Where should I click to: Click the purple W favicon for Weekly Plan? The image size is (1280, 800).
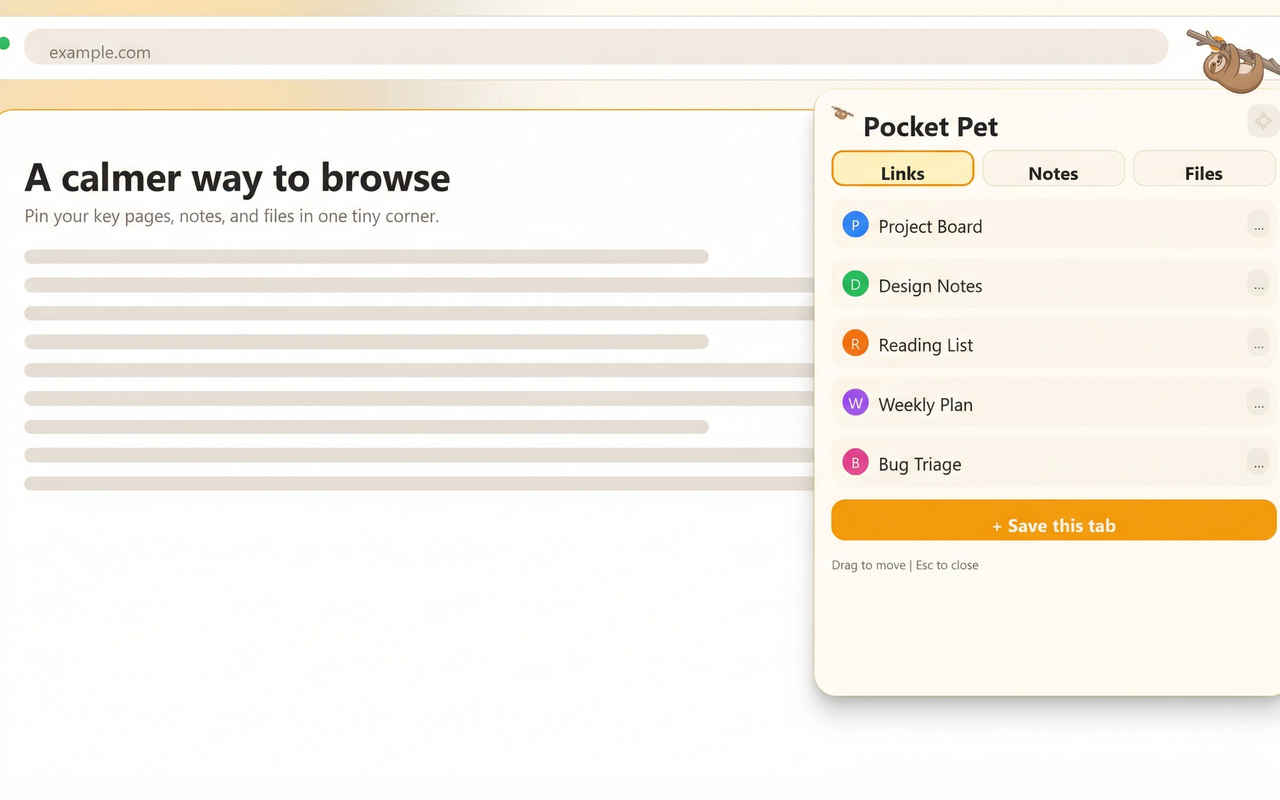855,402
